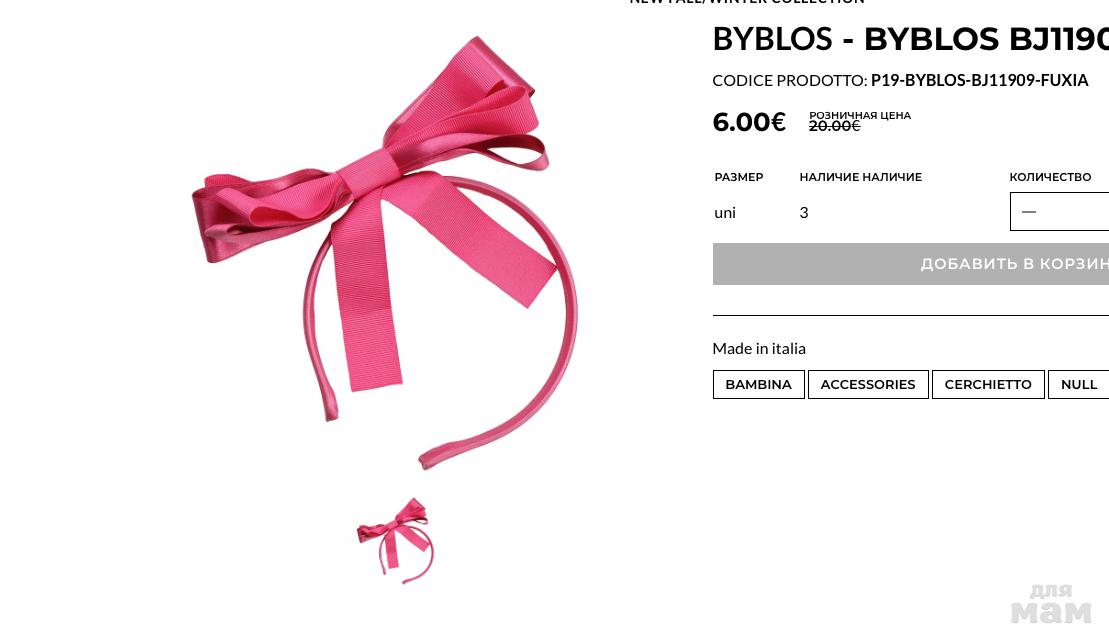Click the minus icon in quantity box
Image resolution: width=1109 pixels, height=640 pixels.
pos(1029,211)
